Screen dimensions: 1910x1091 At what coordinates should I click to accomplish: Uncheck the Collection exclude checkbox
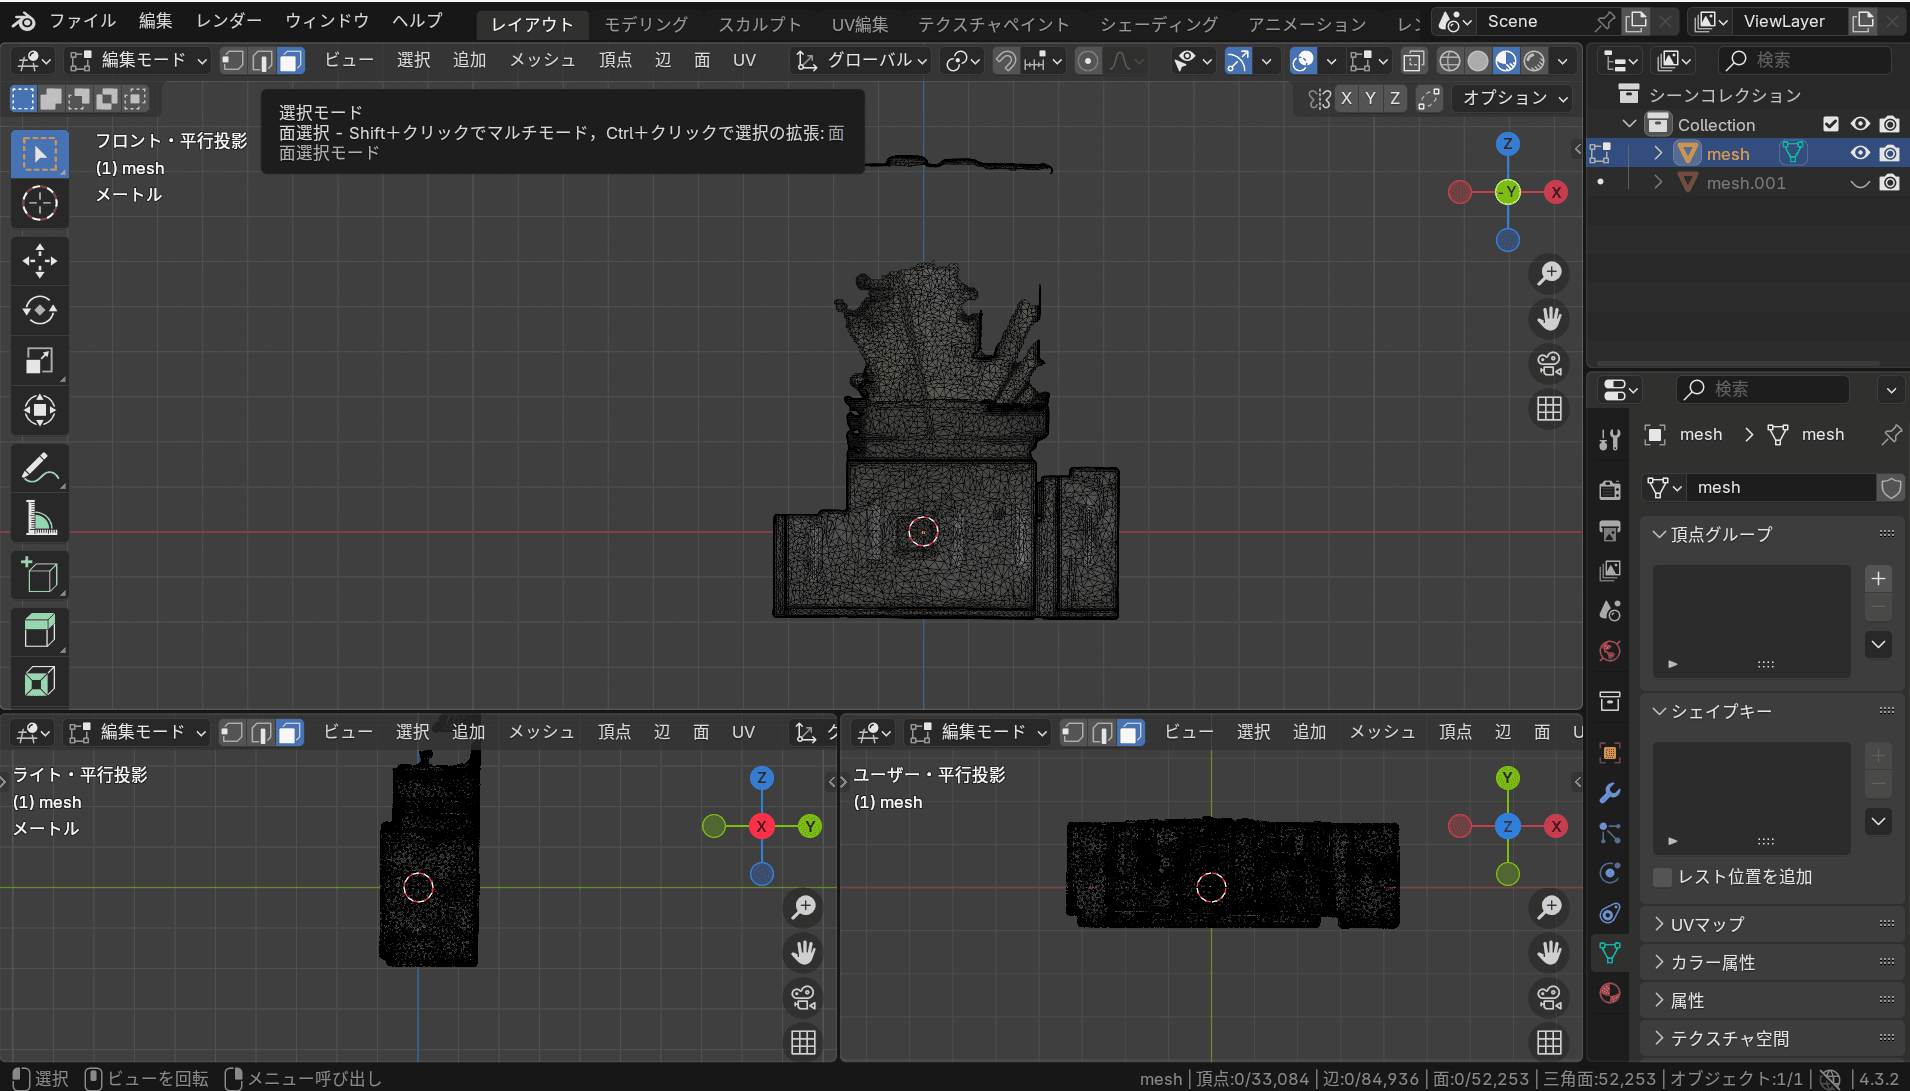tap(1831, 124)
